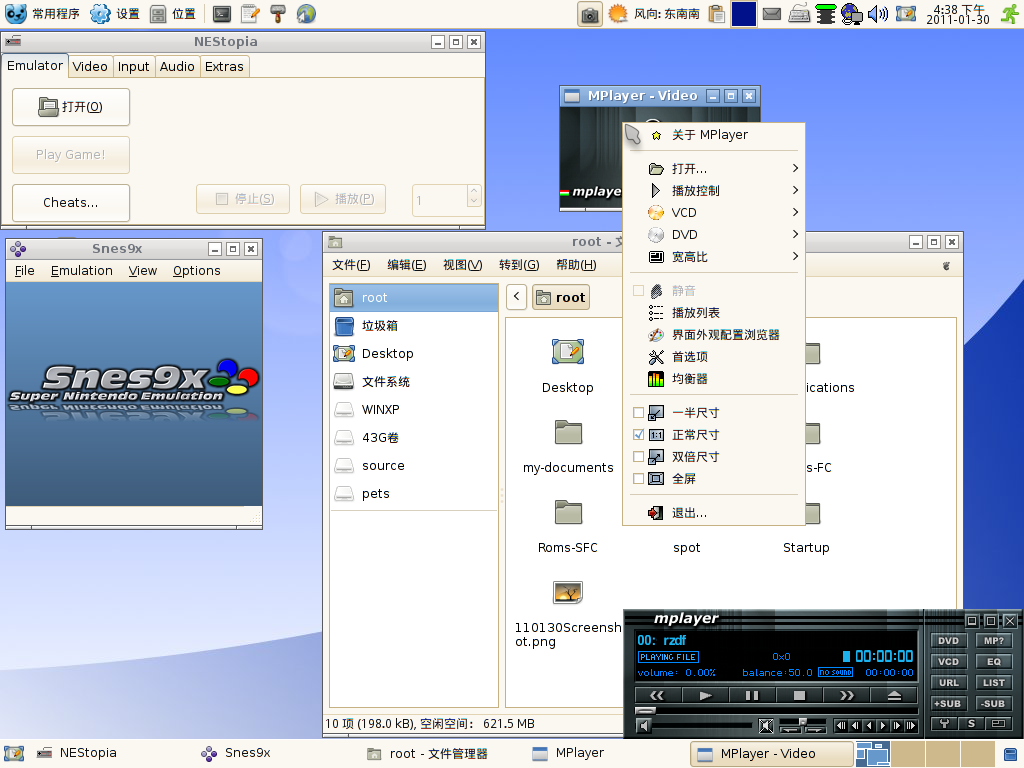Select the Roms-SFC folder icon in the file manager
This screenshot has height=768, width=1024.
click(568, 513)
